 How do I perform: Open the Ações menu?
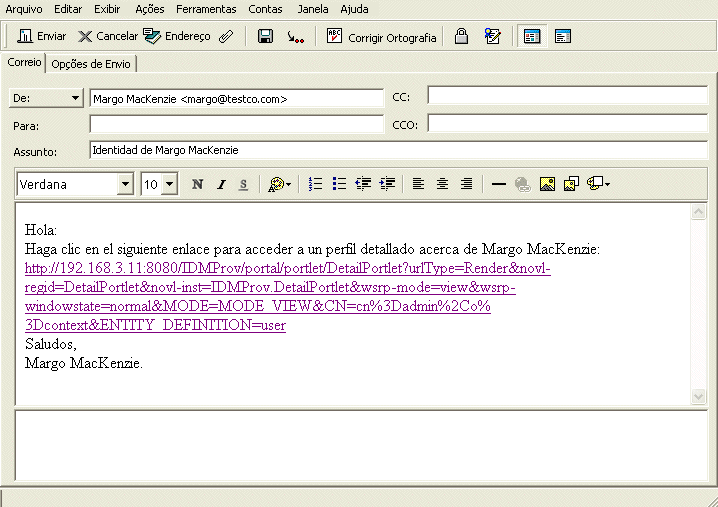coord(150,9)
